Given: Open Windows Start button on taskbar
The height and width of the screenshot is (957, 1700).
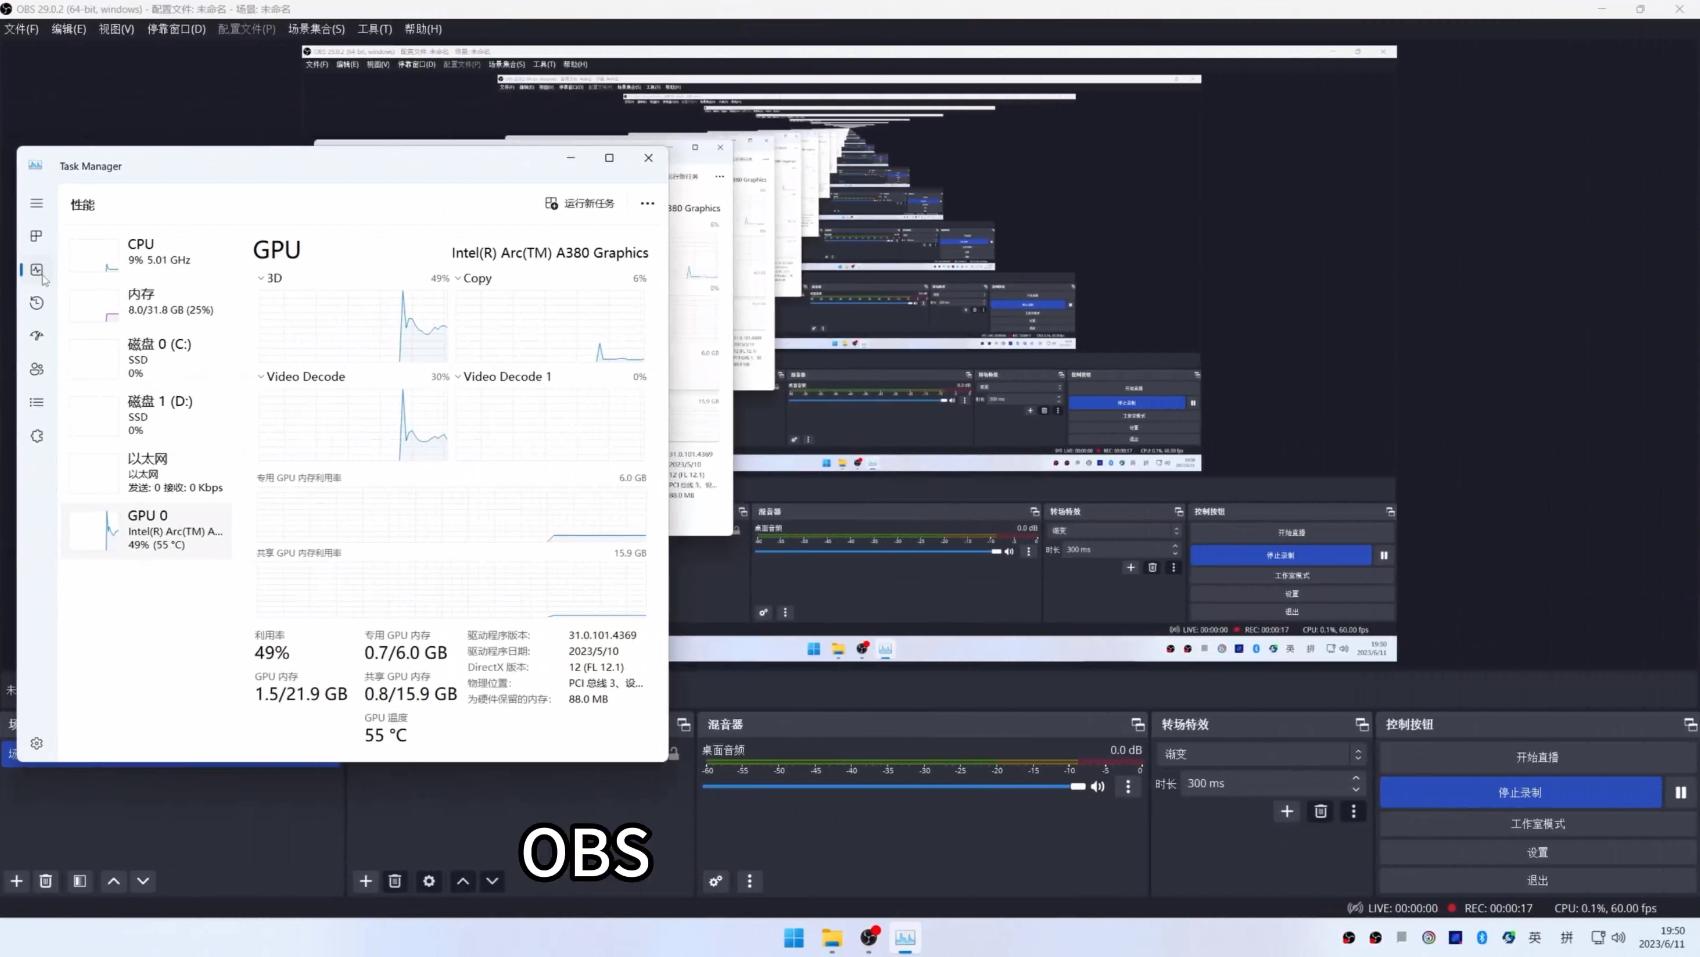Looking at the screenshot, I should (794, 937).
